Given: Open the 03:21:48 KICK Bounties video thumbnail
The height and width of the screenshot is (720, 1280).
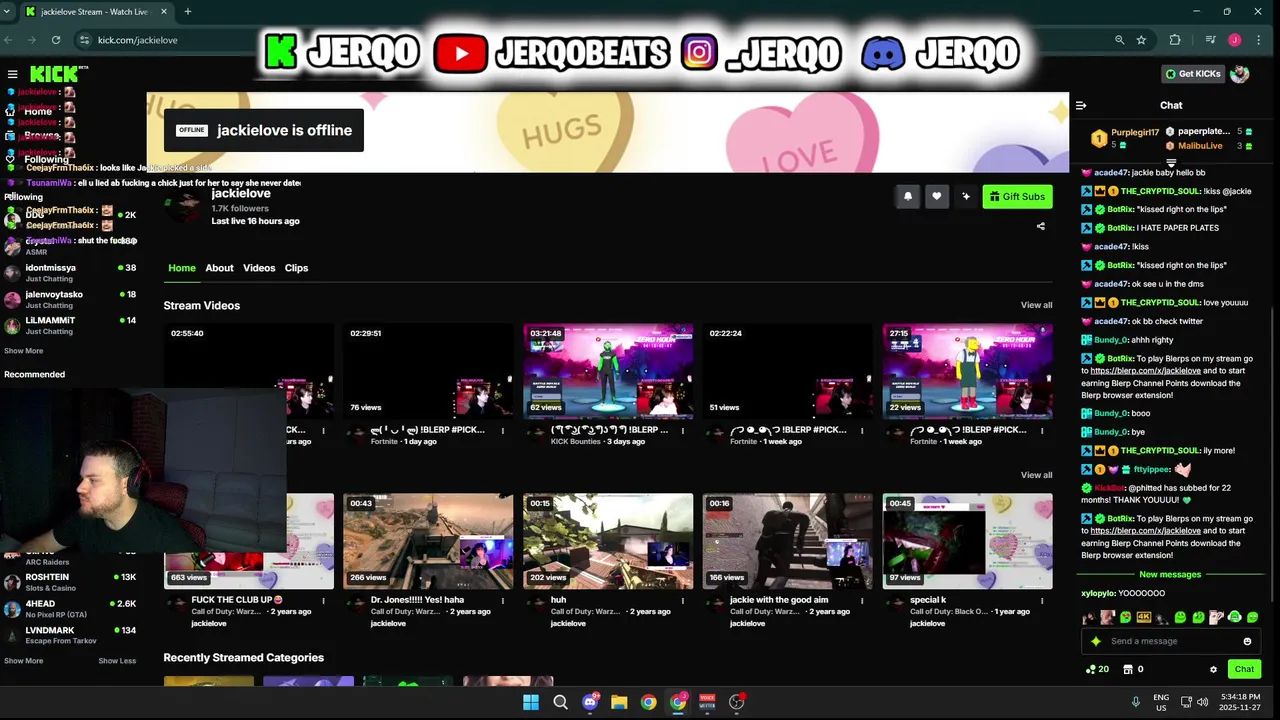Looking at the screenshot, I should click(x=608, y=370).
